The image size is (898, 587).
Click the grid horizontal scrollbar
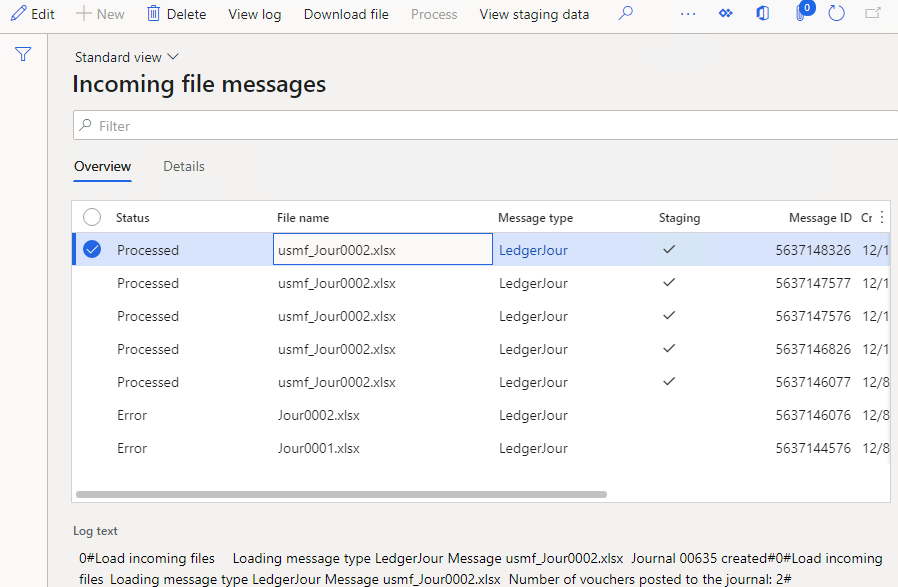[341, 494]
